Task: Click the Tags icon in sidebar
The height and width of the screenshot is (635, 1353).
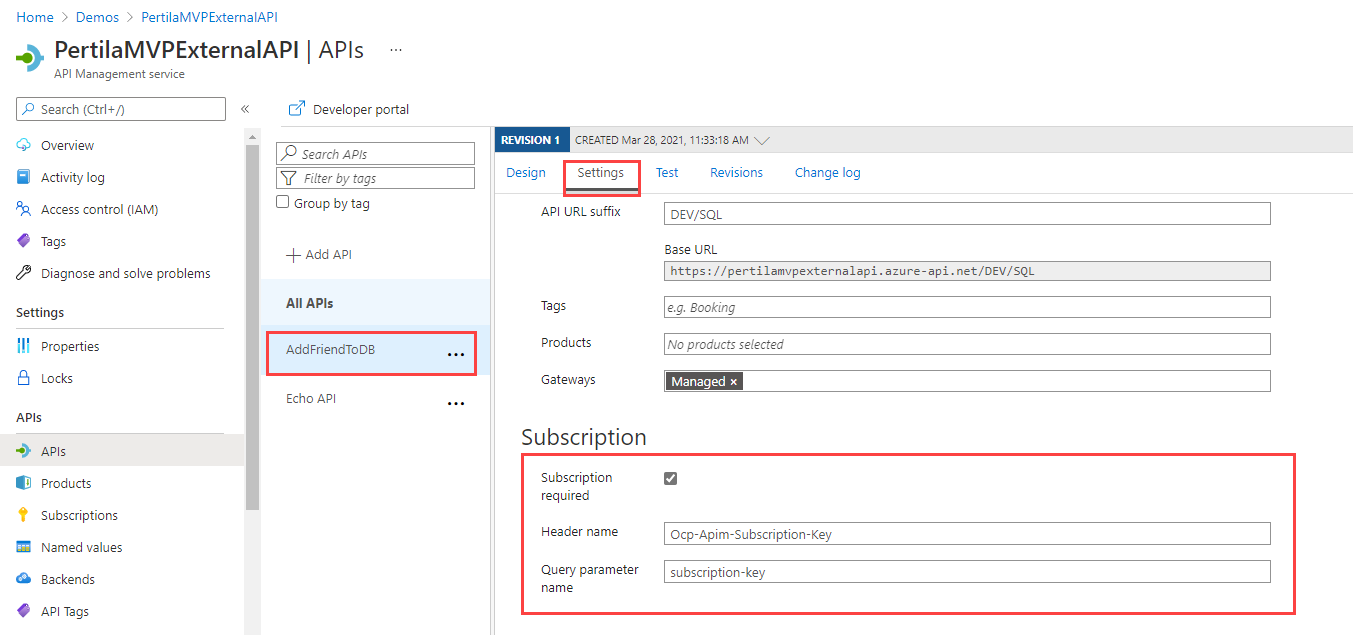Action: click(24, 241)
